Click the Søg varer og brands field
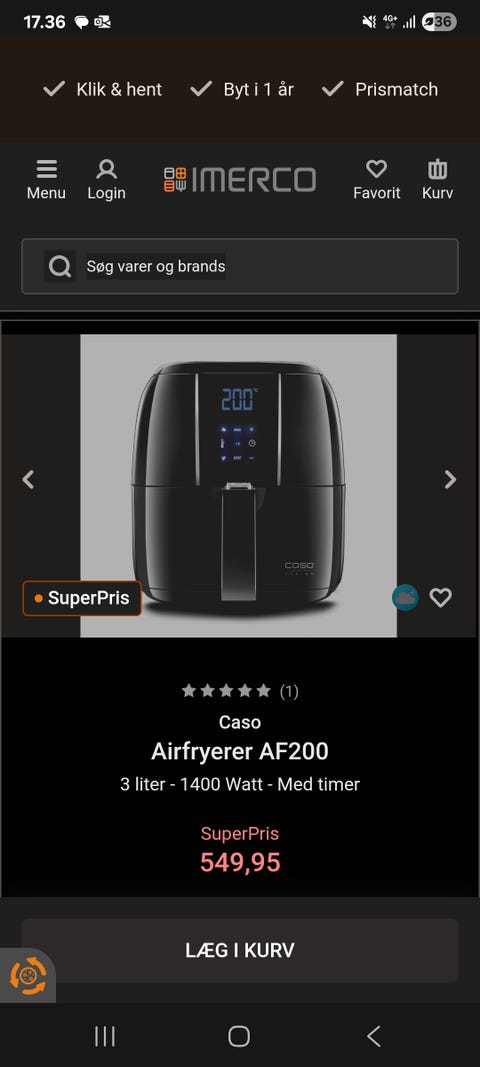 [240, 266]
